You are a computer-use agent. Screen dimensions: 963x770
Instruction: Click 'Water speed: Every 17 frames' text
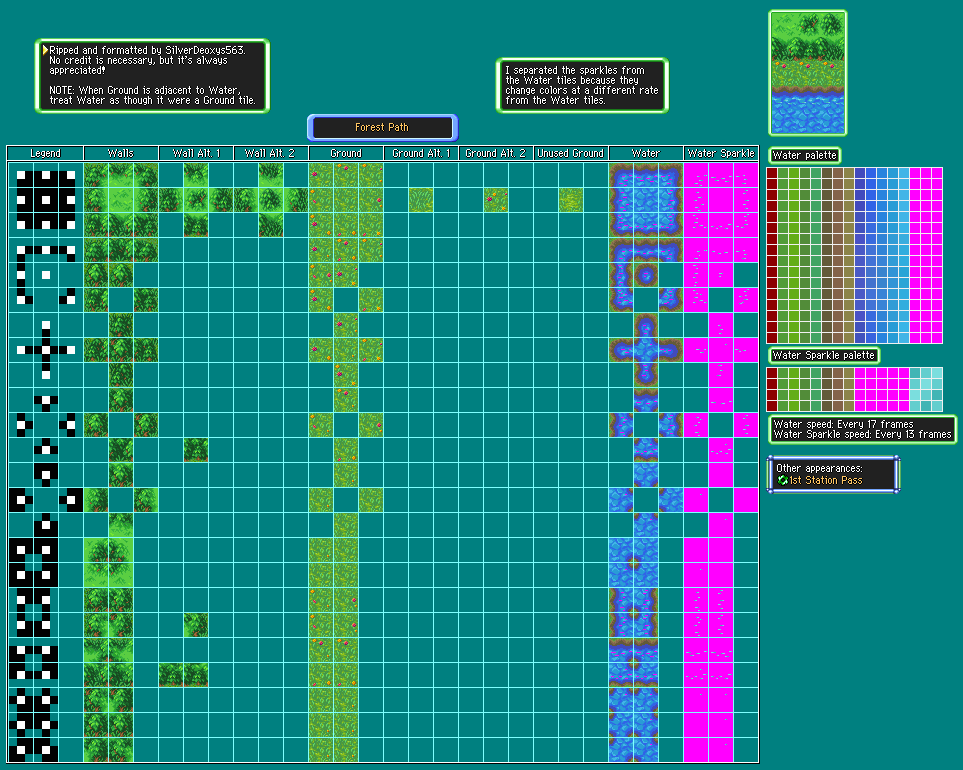843,424
